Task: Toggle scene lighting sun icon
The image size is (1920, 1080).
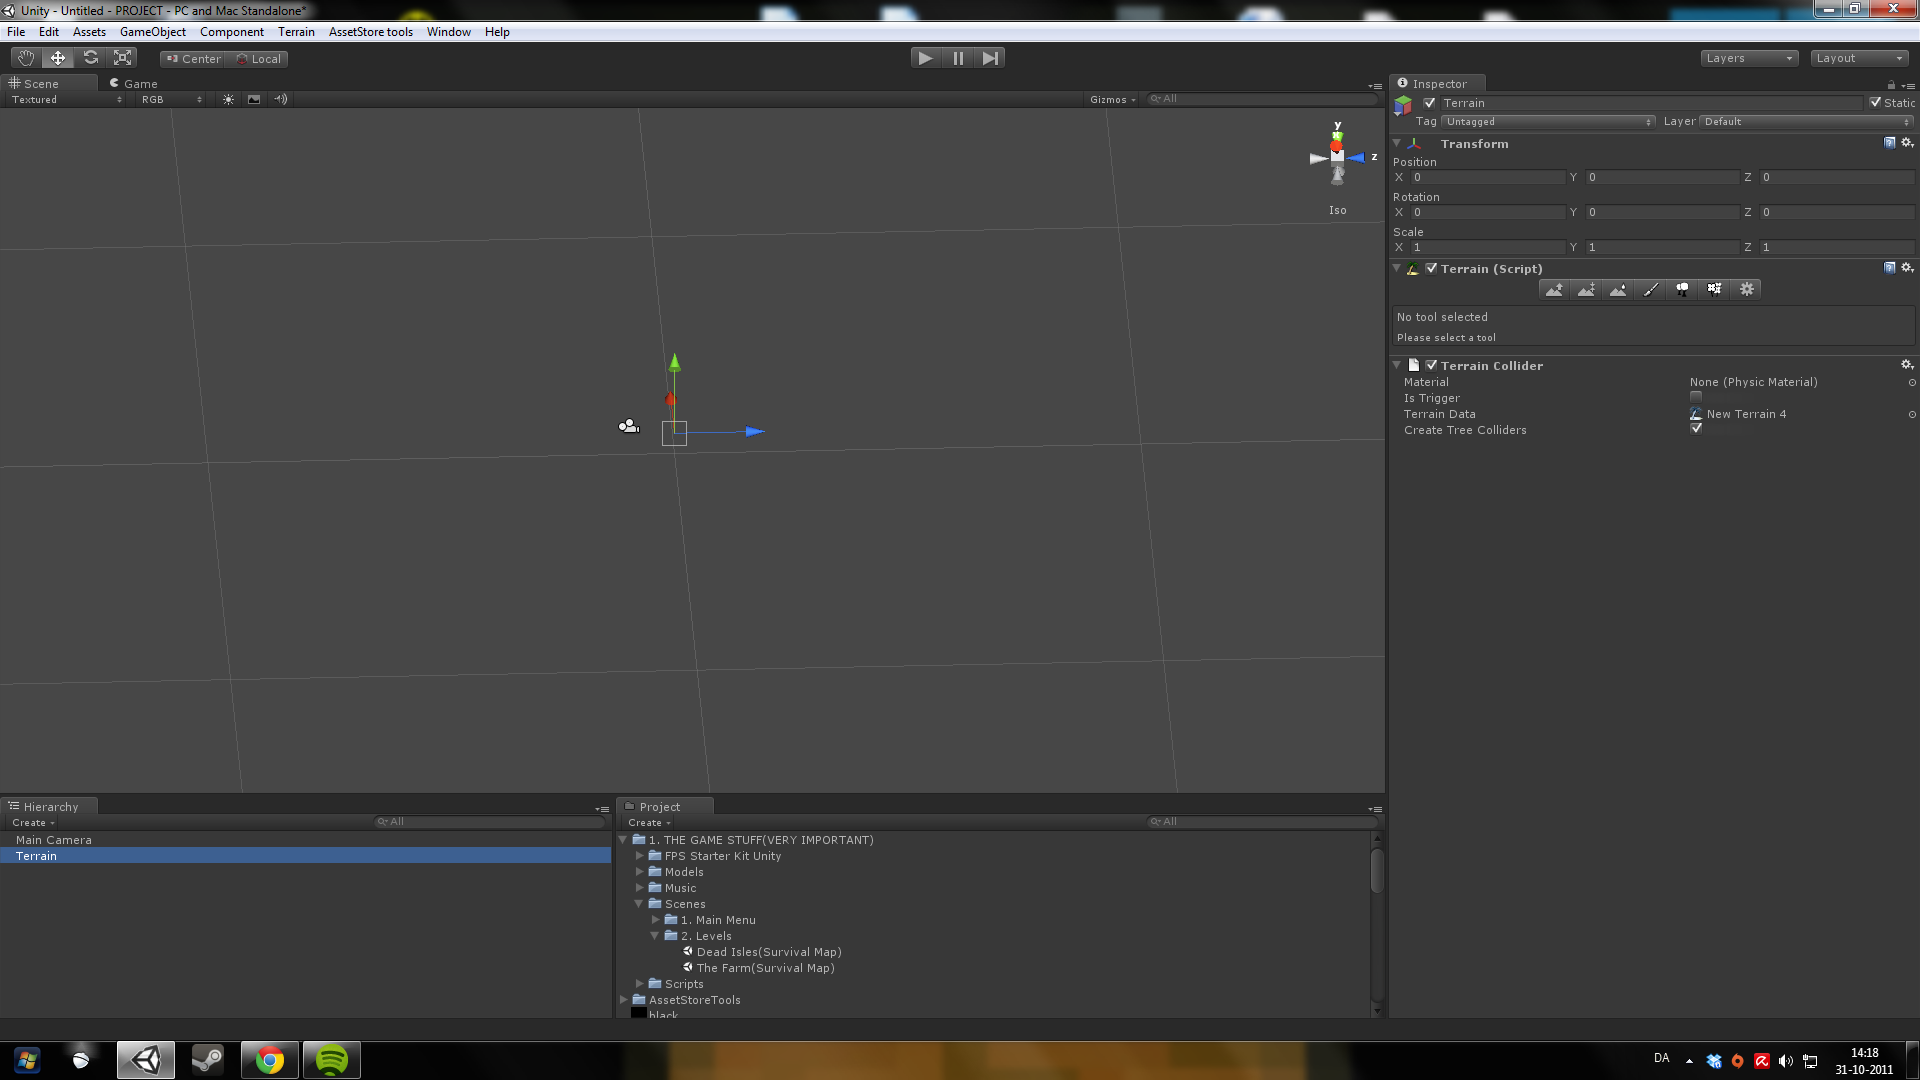Action: click(228, 100)
